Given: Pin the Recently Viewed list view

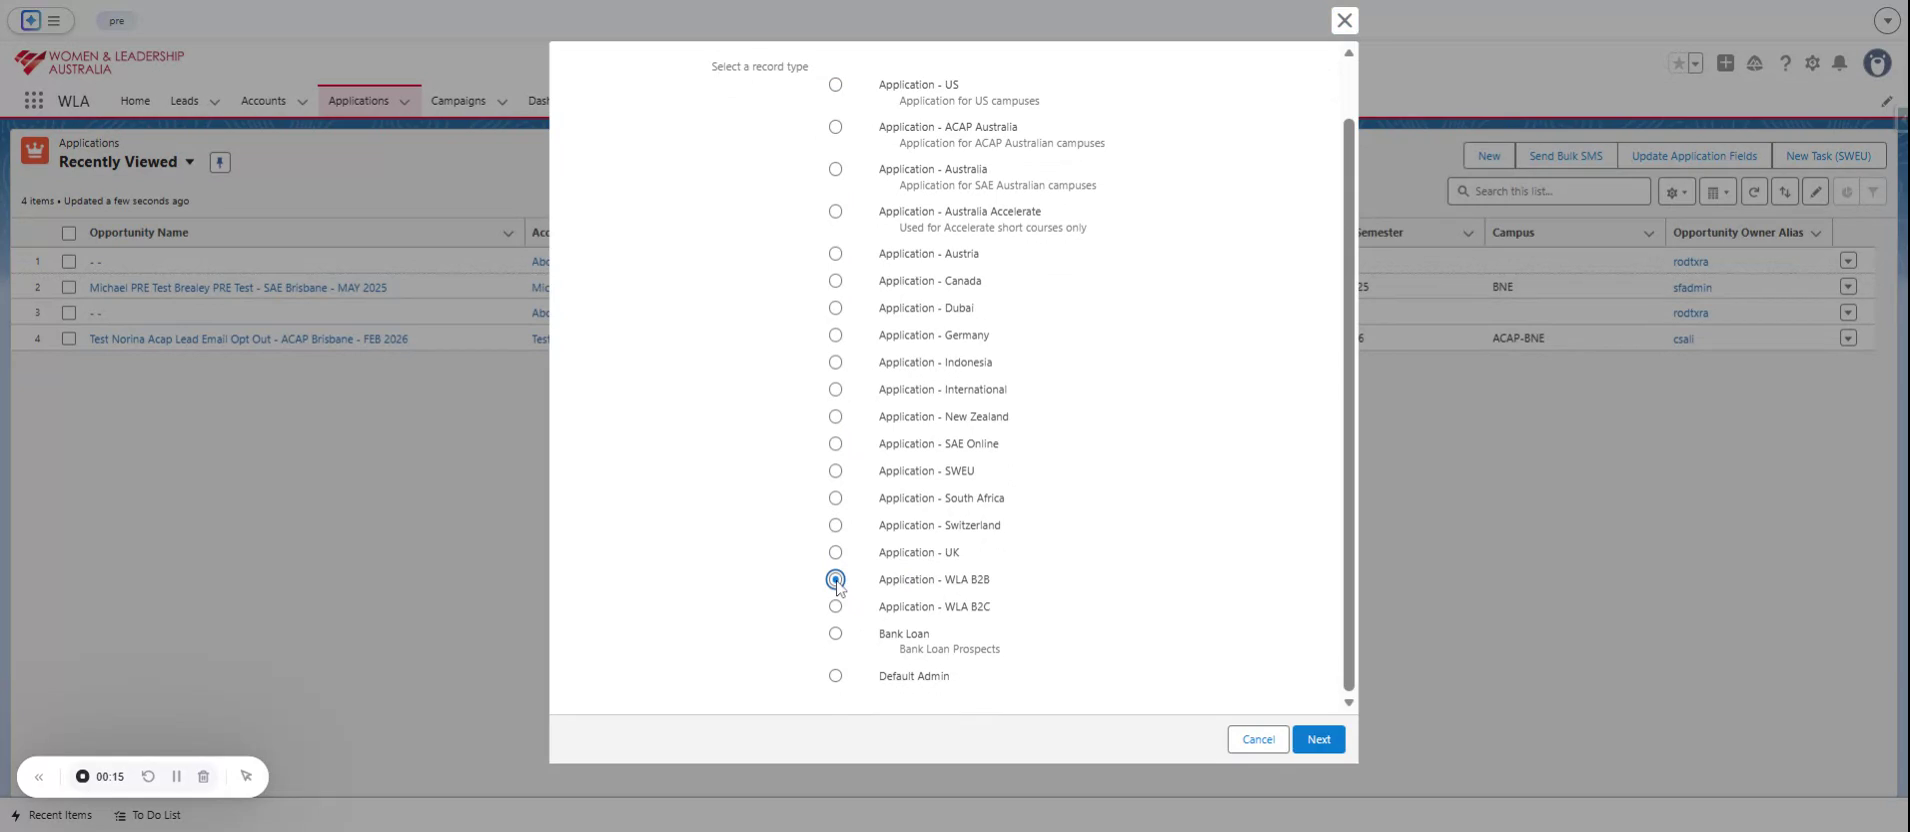Looking at the screenshot, I should click(x=220, y=162).
